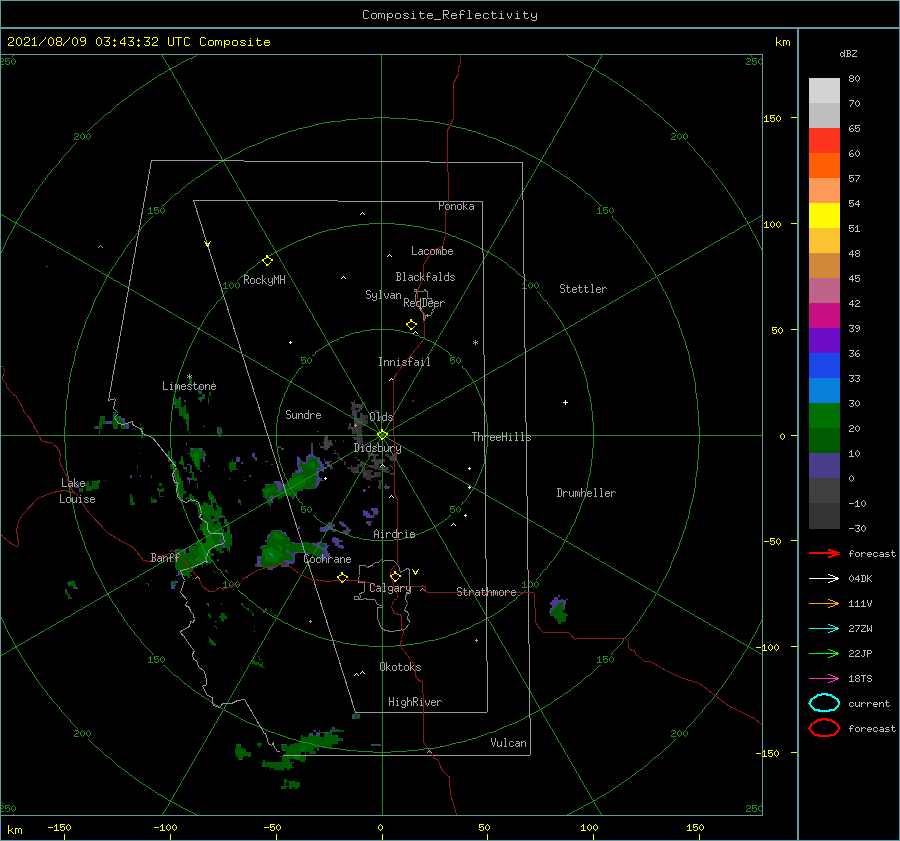
Task: Click the Didsbury label
Action: 377,448
